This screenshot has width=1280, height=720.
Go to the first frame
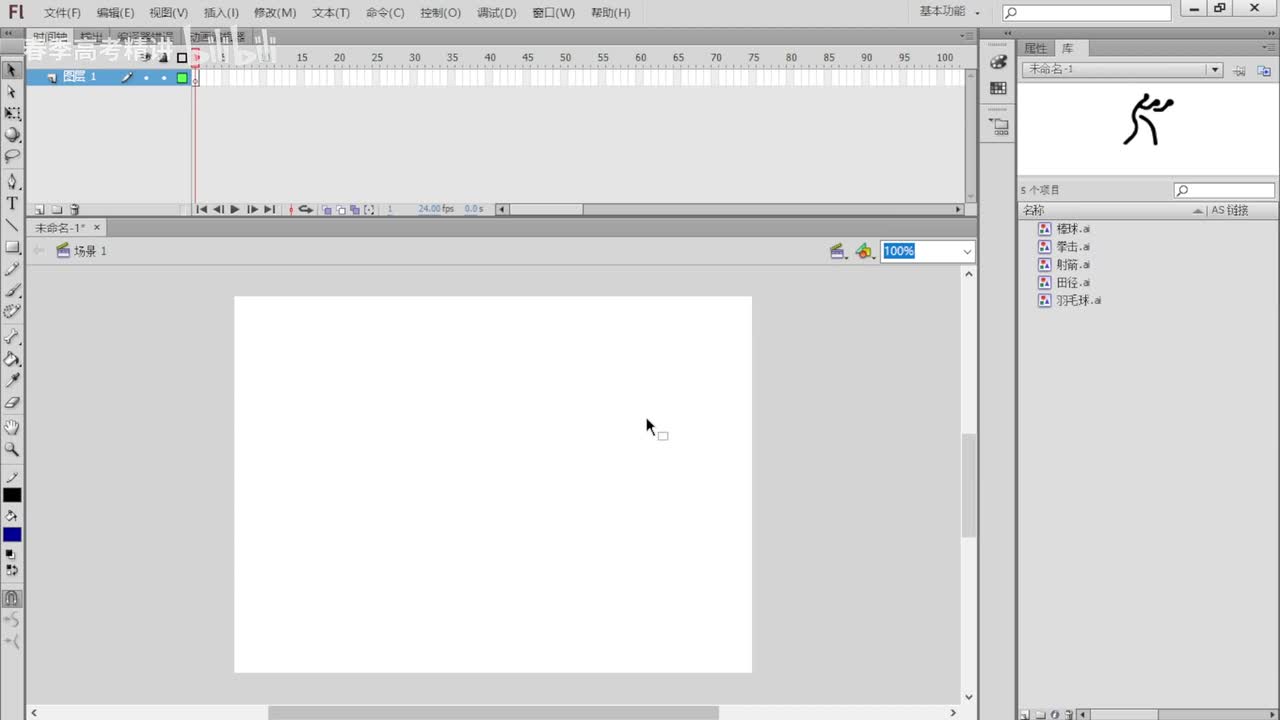coord(201,210)
